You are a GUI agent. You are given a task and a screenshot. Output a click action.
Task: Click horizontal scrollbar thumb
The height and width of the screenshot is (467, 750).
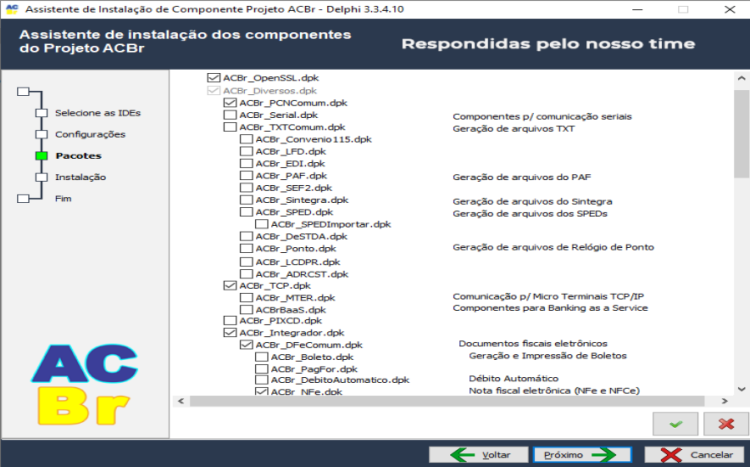pos(447,401)
